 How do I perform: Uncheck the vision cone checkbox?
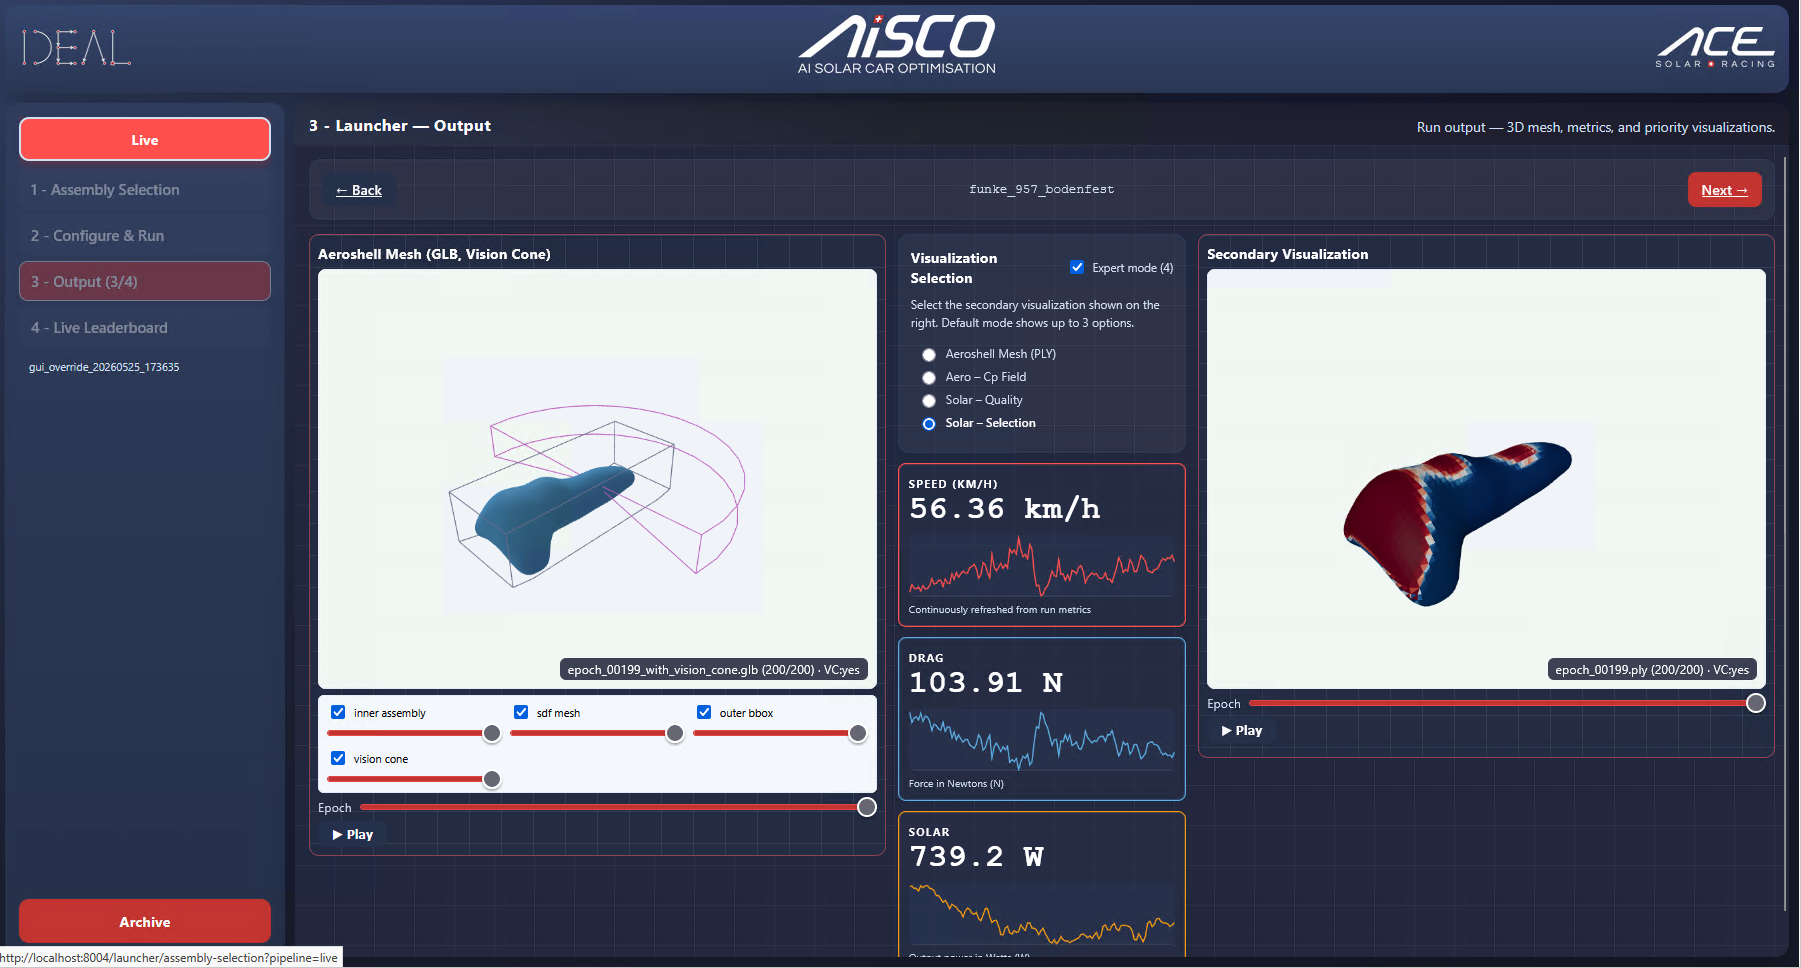tap(338, 758)
